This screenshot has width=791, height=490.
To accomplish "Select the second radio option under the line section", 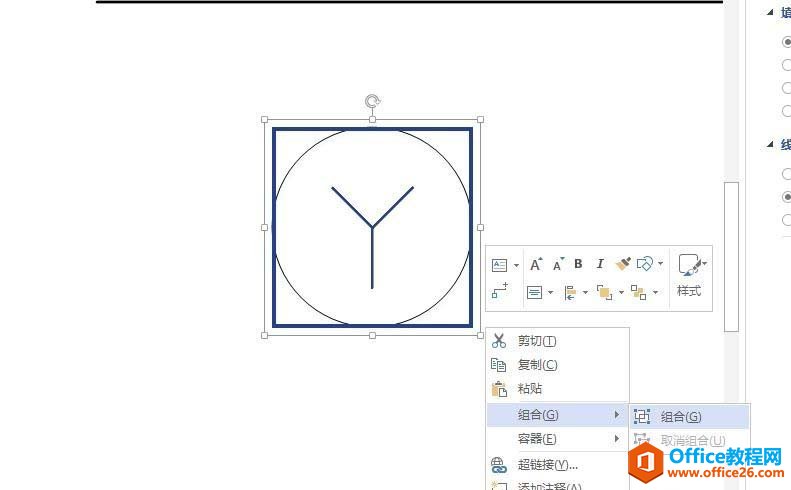I will [x=787, y=197].
